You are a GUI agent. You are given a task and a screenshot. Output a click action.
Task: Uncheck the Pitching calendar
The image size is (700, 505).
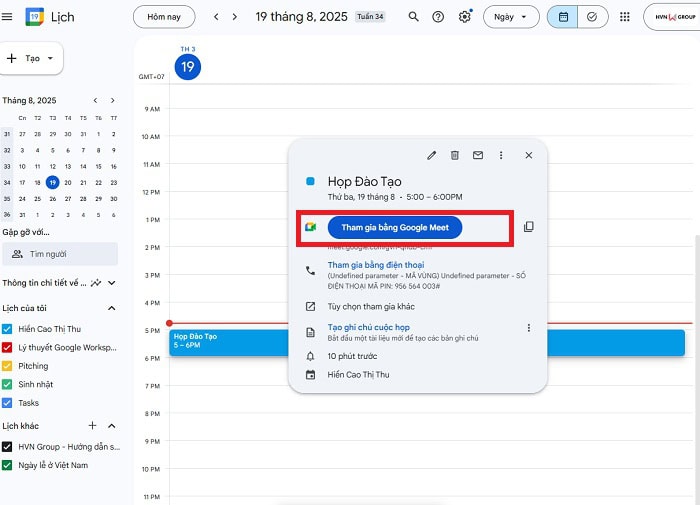tap(8, 365)
